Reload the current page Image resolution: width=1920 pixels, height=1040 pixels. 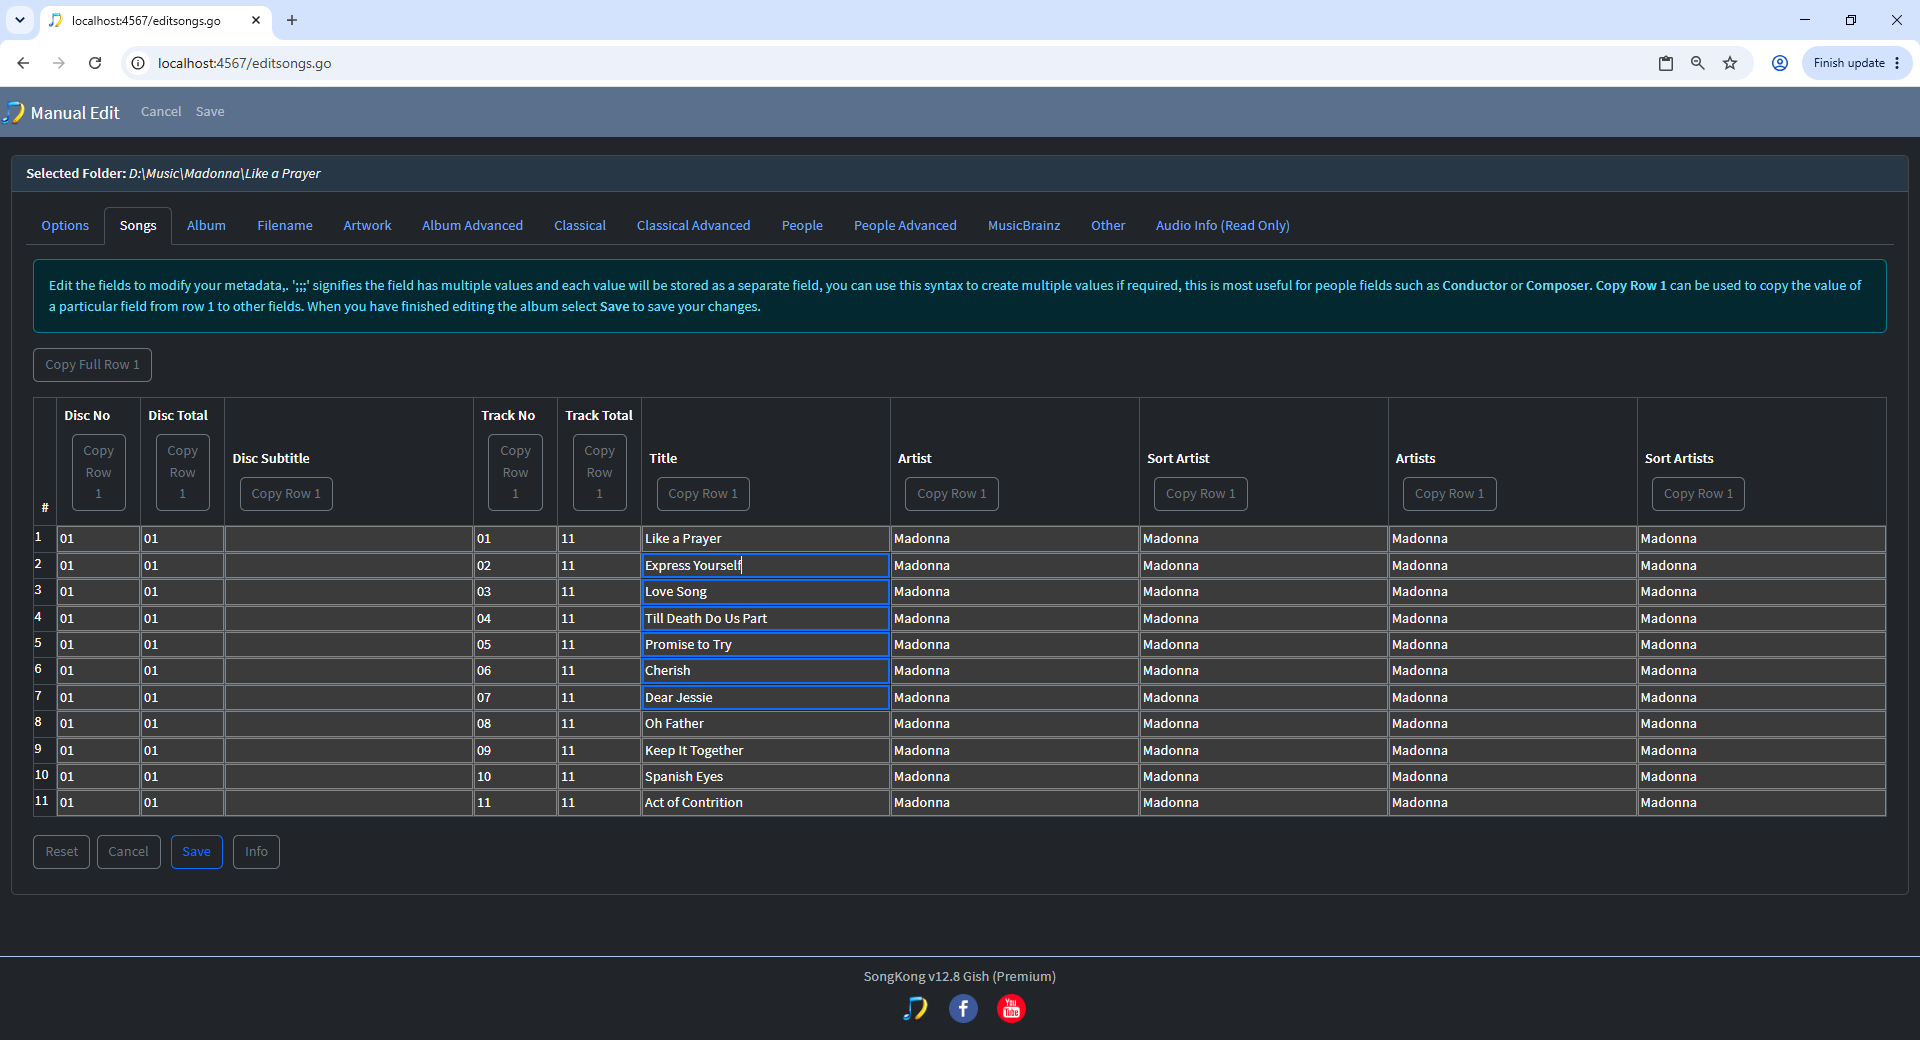[x=95, y=63]
